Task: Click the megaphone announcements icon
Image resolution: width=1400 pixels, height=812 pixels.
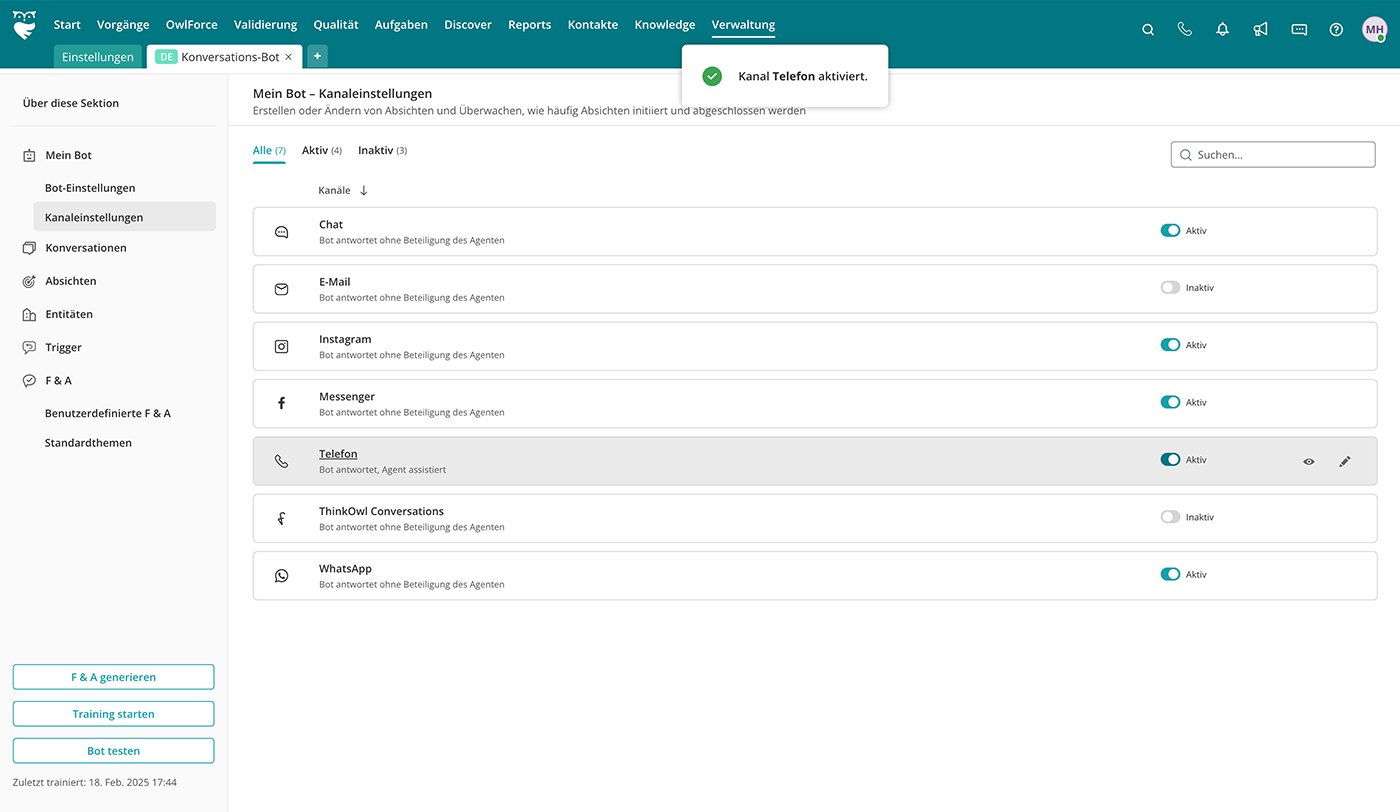Action: pos(1260,30)
